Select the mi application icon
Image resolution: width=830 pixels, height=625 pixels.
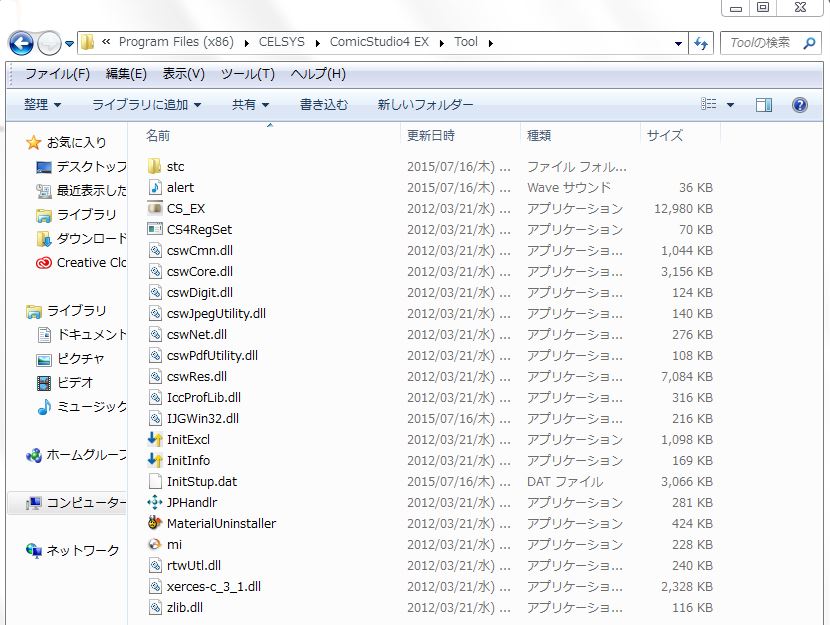point(155,545)
